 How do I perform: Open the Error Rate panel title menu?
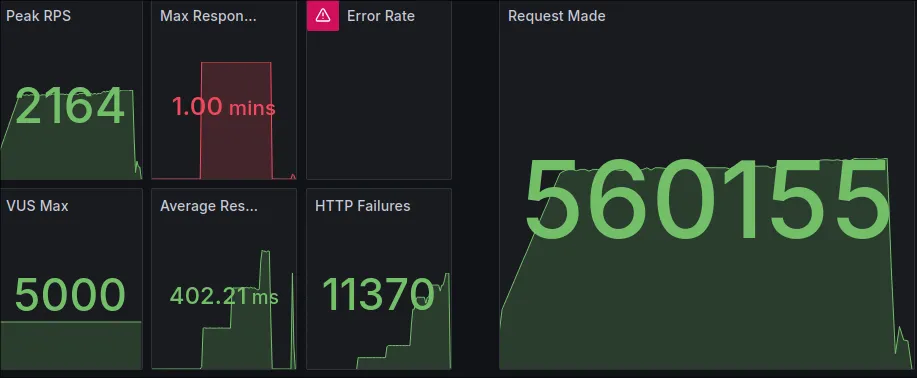coord(381,16)
